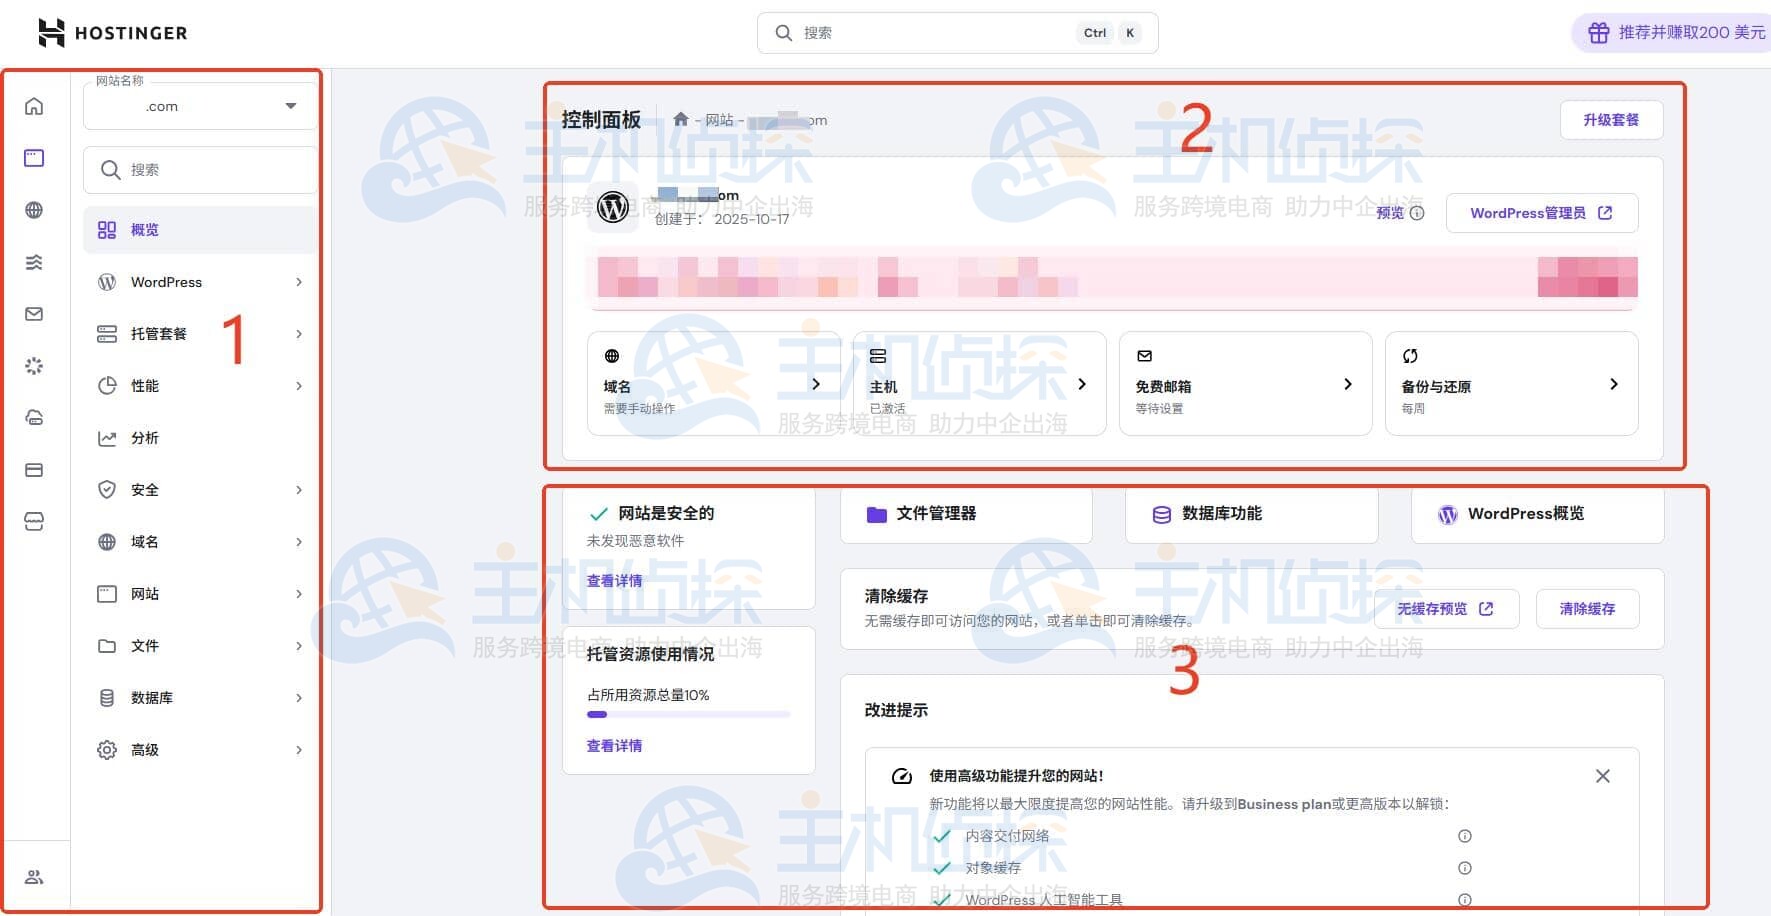Click the 托管资源 usage progress bar

click(x=688, y=715)
